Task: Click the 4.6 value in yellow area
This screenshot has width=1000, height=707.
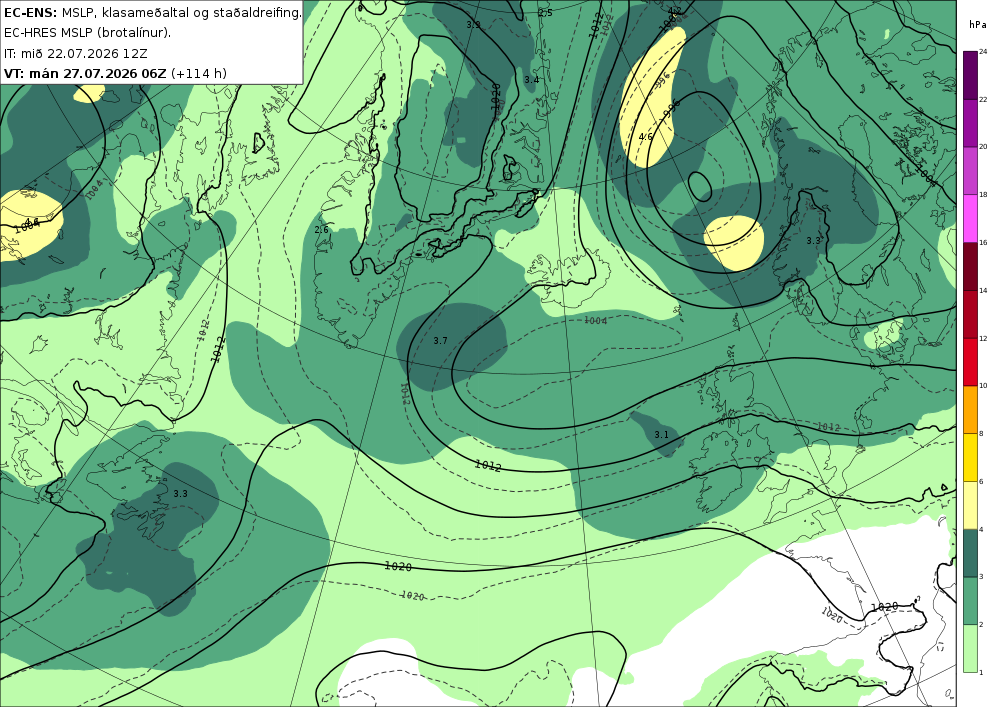Action: click(x=645, y=137)
